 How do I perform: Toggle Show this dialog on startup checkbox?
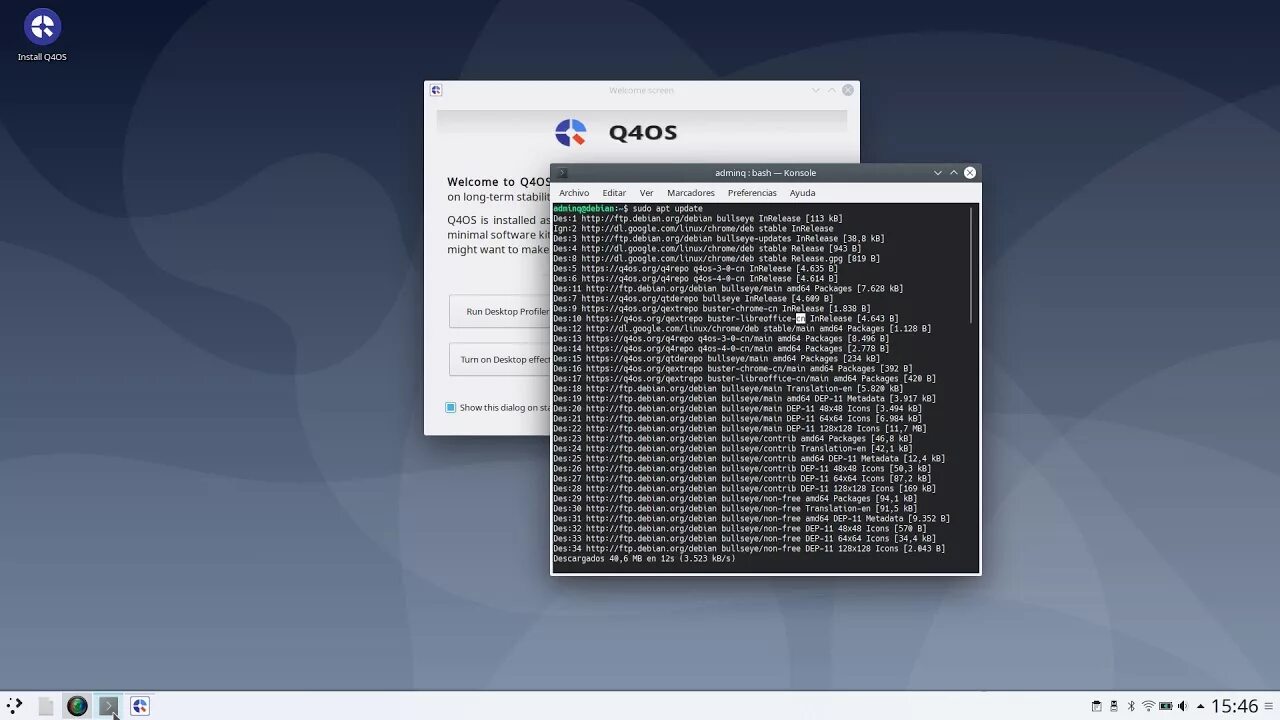[x=451, y=407]
